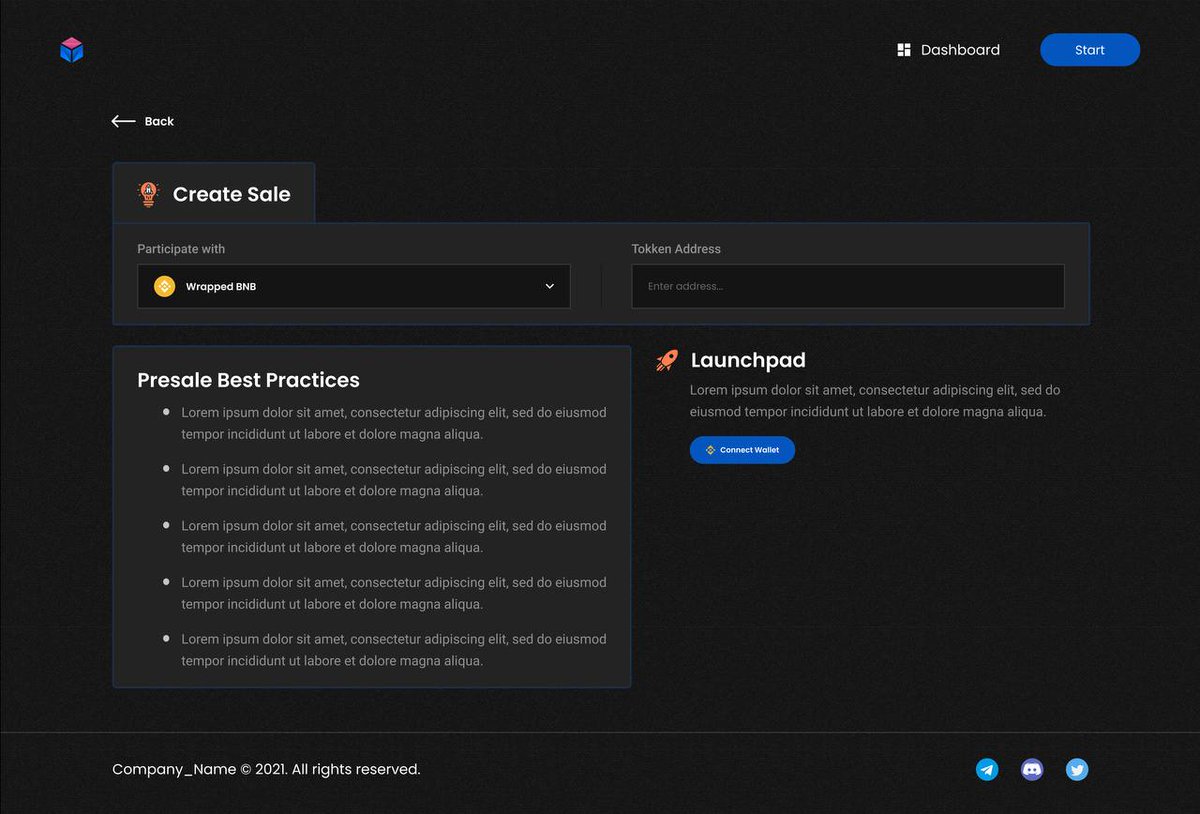Open the Participate with dropdown
The image size is (1200, 814).
[354, 286]
